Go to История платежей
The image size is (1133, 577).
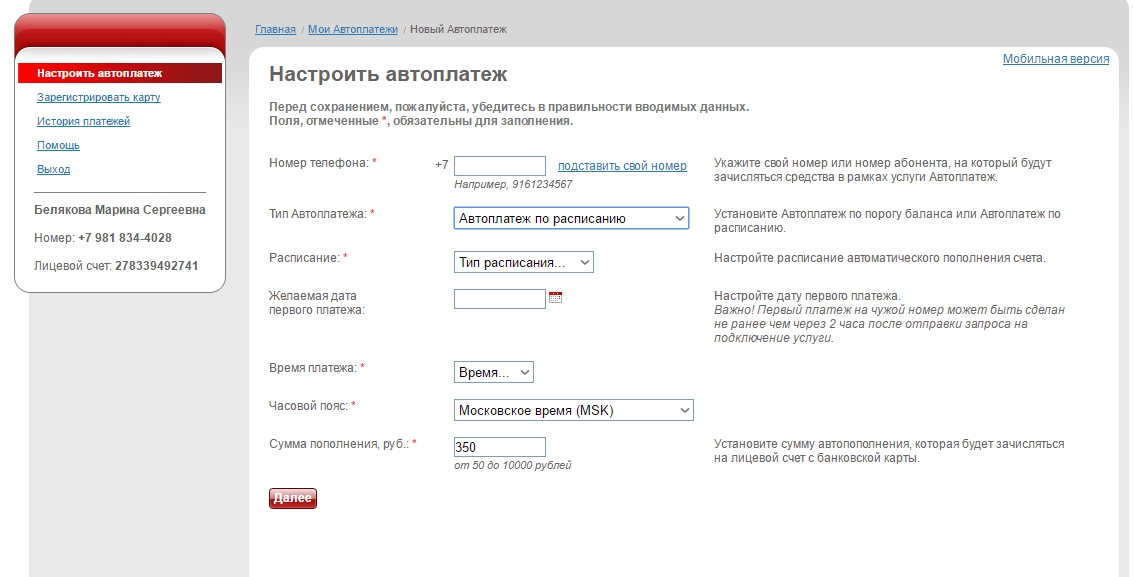point(83,121)
